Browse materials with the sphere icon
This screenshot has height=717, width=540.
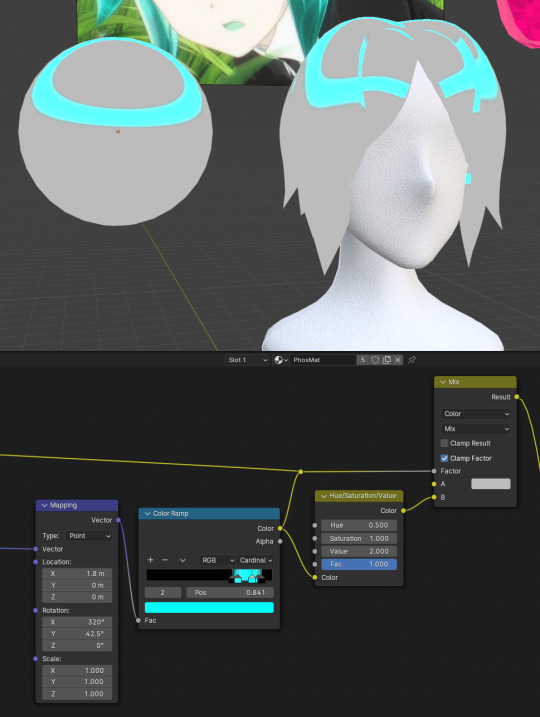[281, 360]
